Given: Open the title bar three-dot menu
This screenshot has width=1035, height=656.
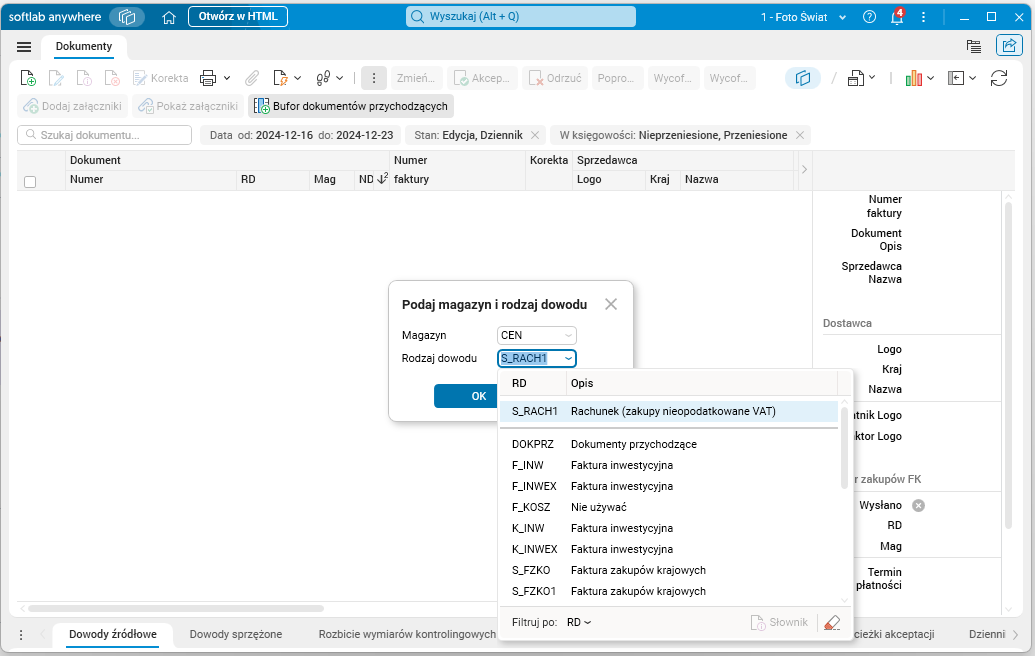Looking at the screenshot, I should [923, 17].
